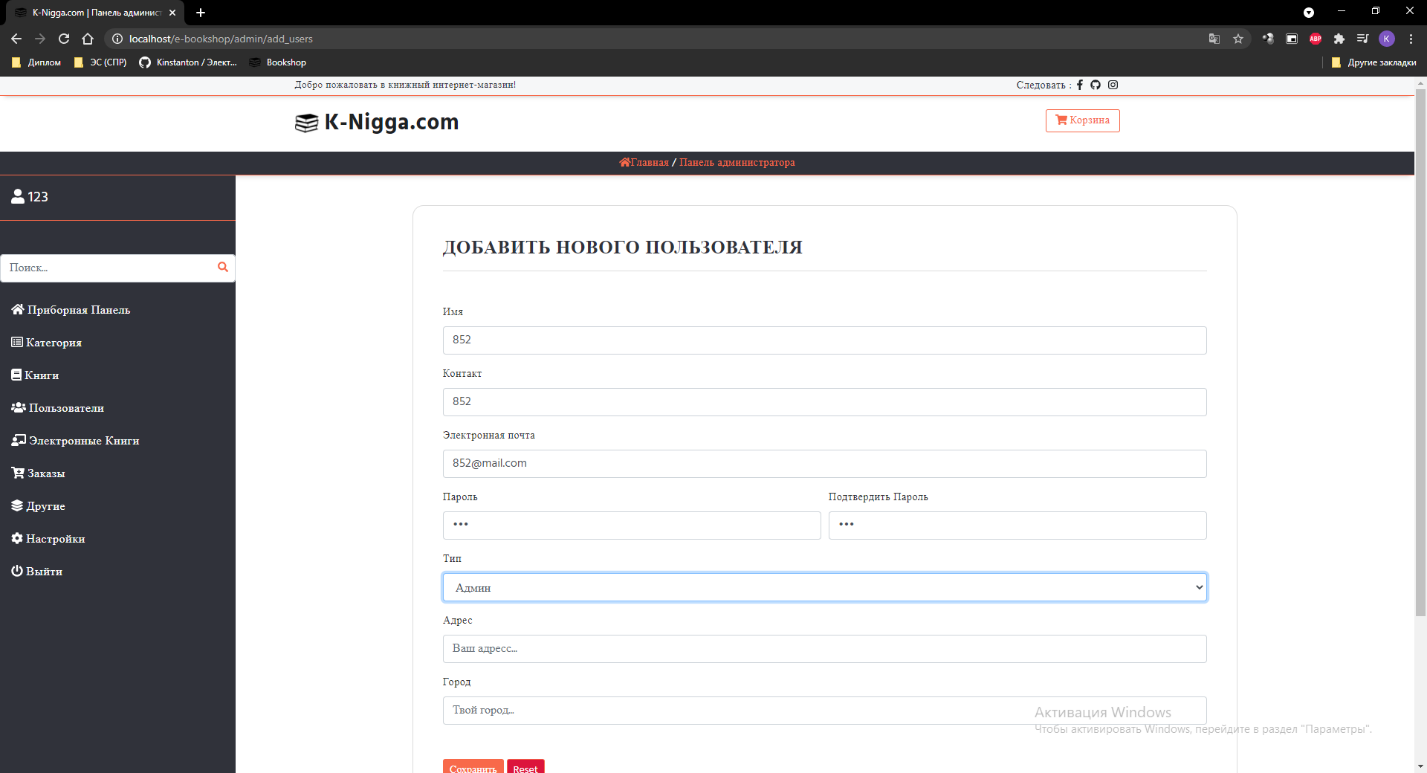Viewport: 1427px width, 773px height.
Task: Follow the Панель администратора breadcrumb link
Action: coord(737,162)
